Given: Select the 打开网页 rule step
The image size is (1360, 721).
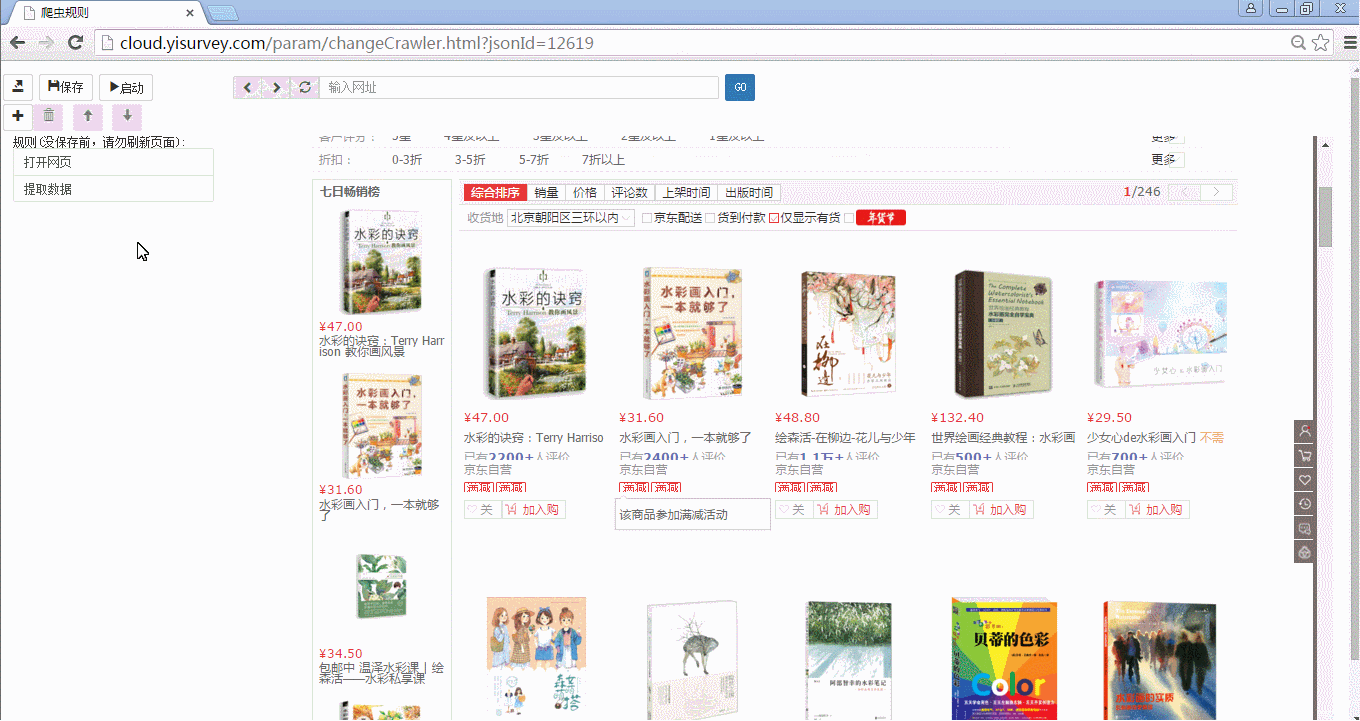Looking at the screenshot, I should pyautogui.click(x=114, y=162).
